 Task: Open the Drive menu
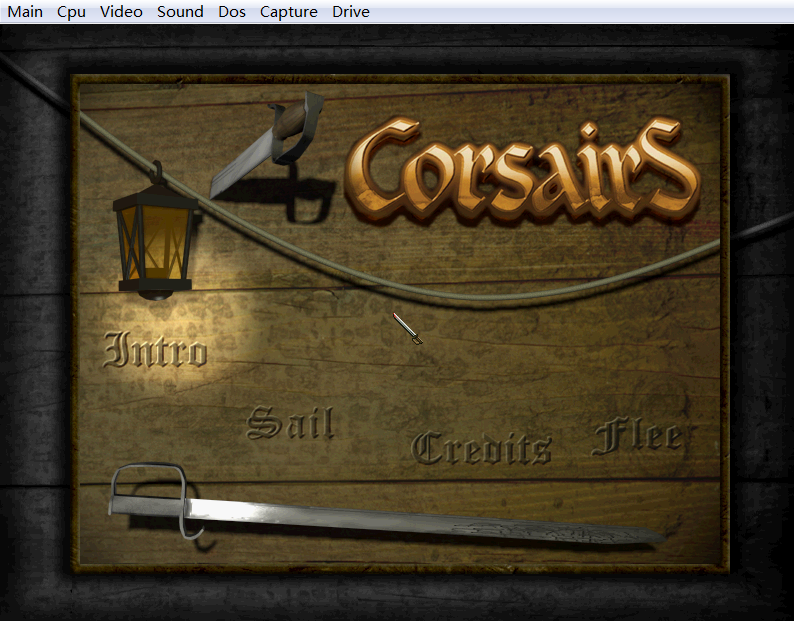[350, 12]
